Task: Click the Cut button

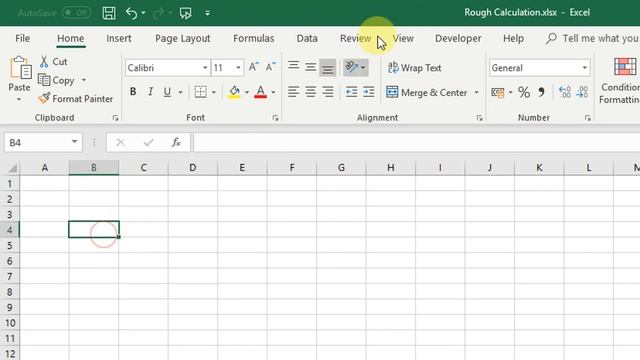Action: point(54,62)
